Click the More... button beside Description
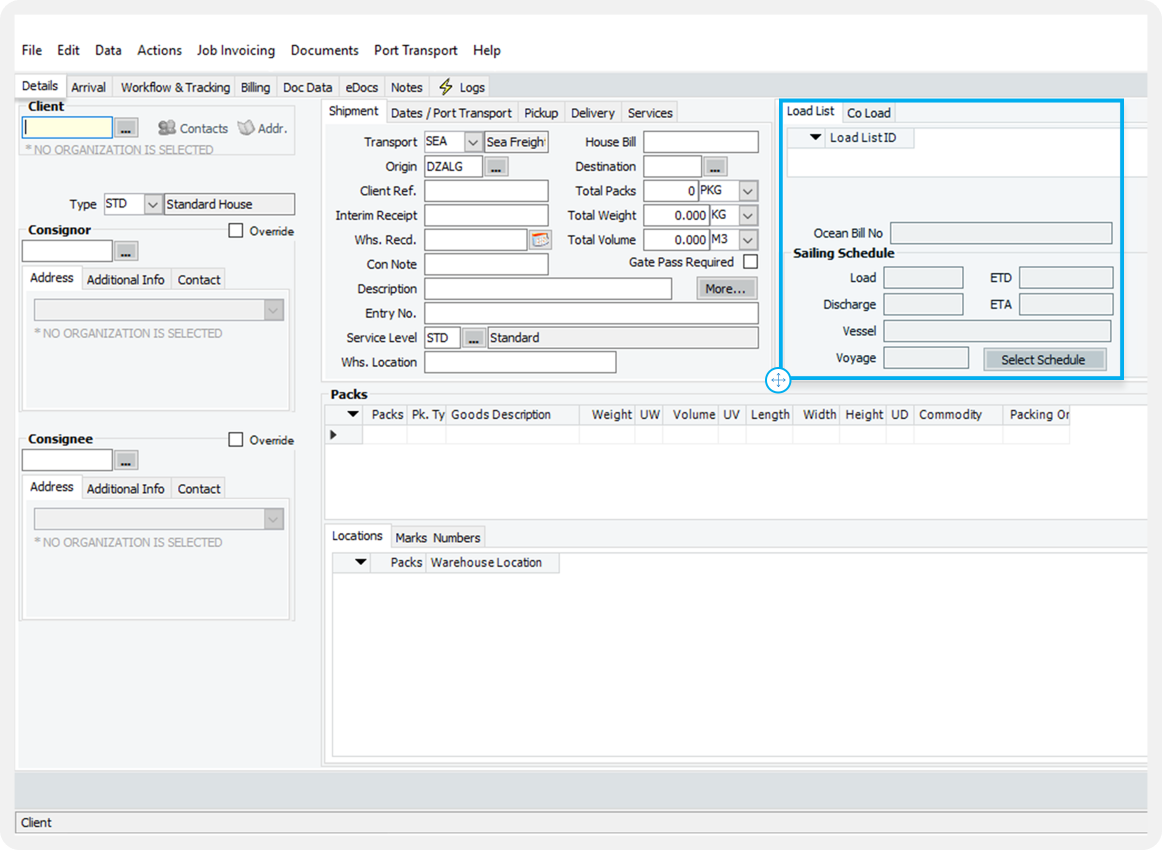 [x=726, y=289]
